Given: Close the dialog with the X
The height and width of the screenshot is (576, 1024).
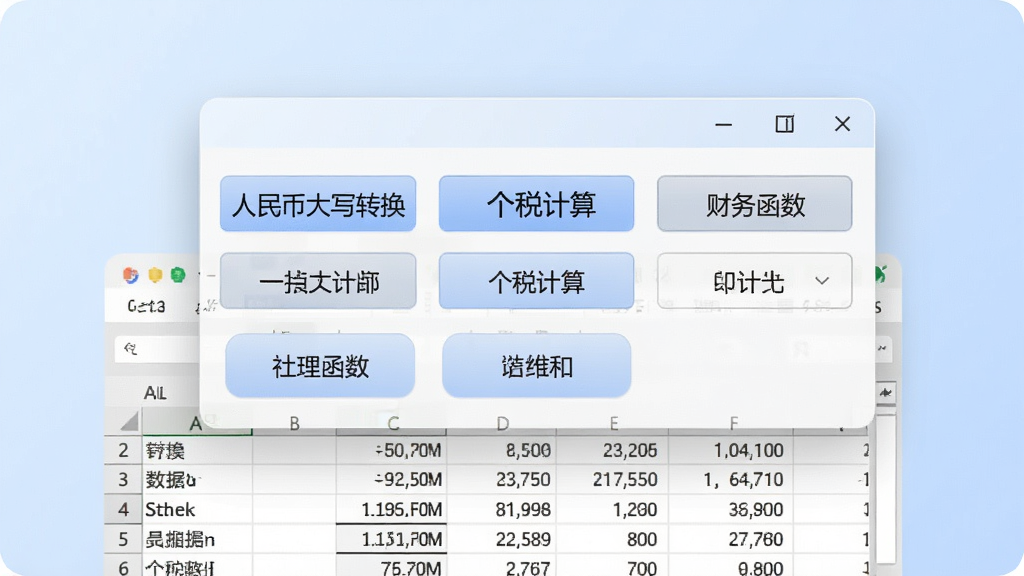Looking at the screenshot, I should point(842,124).
